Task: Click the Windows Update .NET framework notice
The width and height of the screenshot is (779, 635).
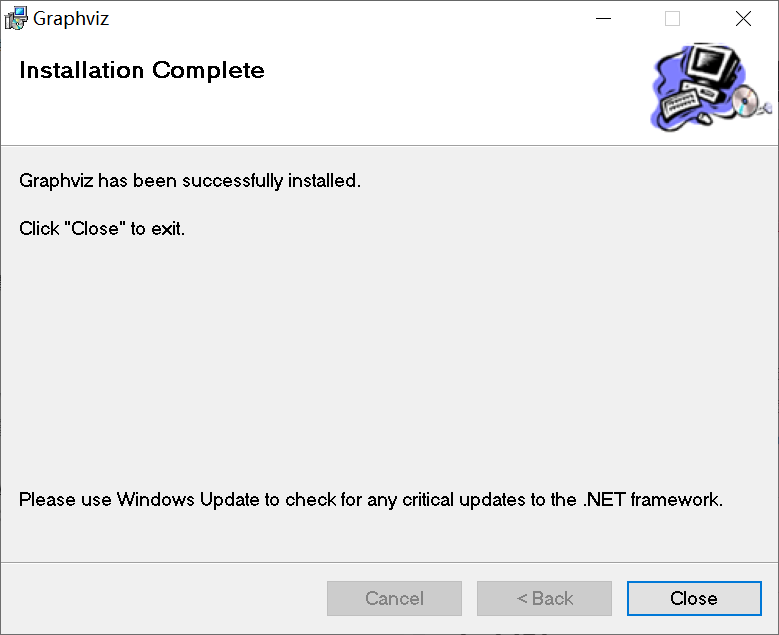Action: (x=371, y=500)
